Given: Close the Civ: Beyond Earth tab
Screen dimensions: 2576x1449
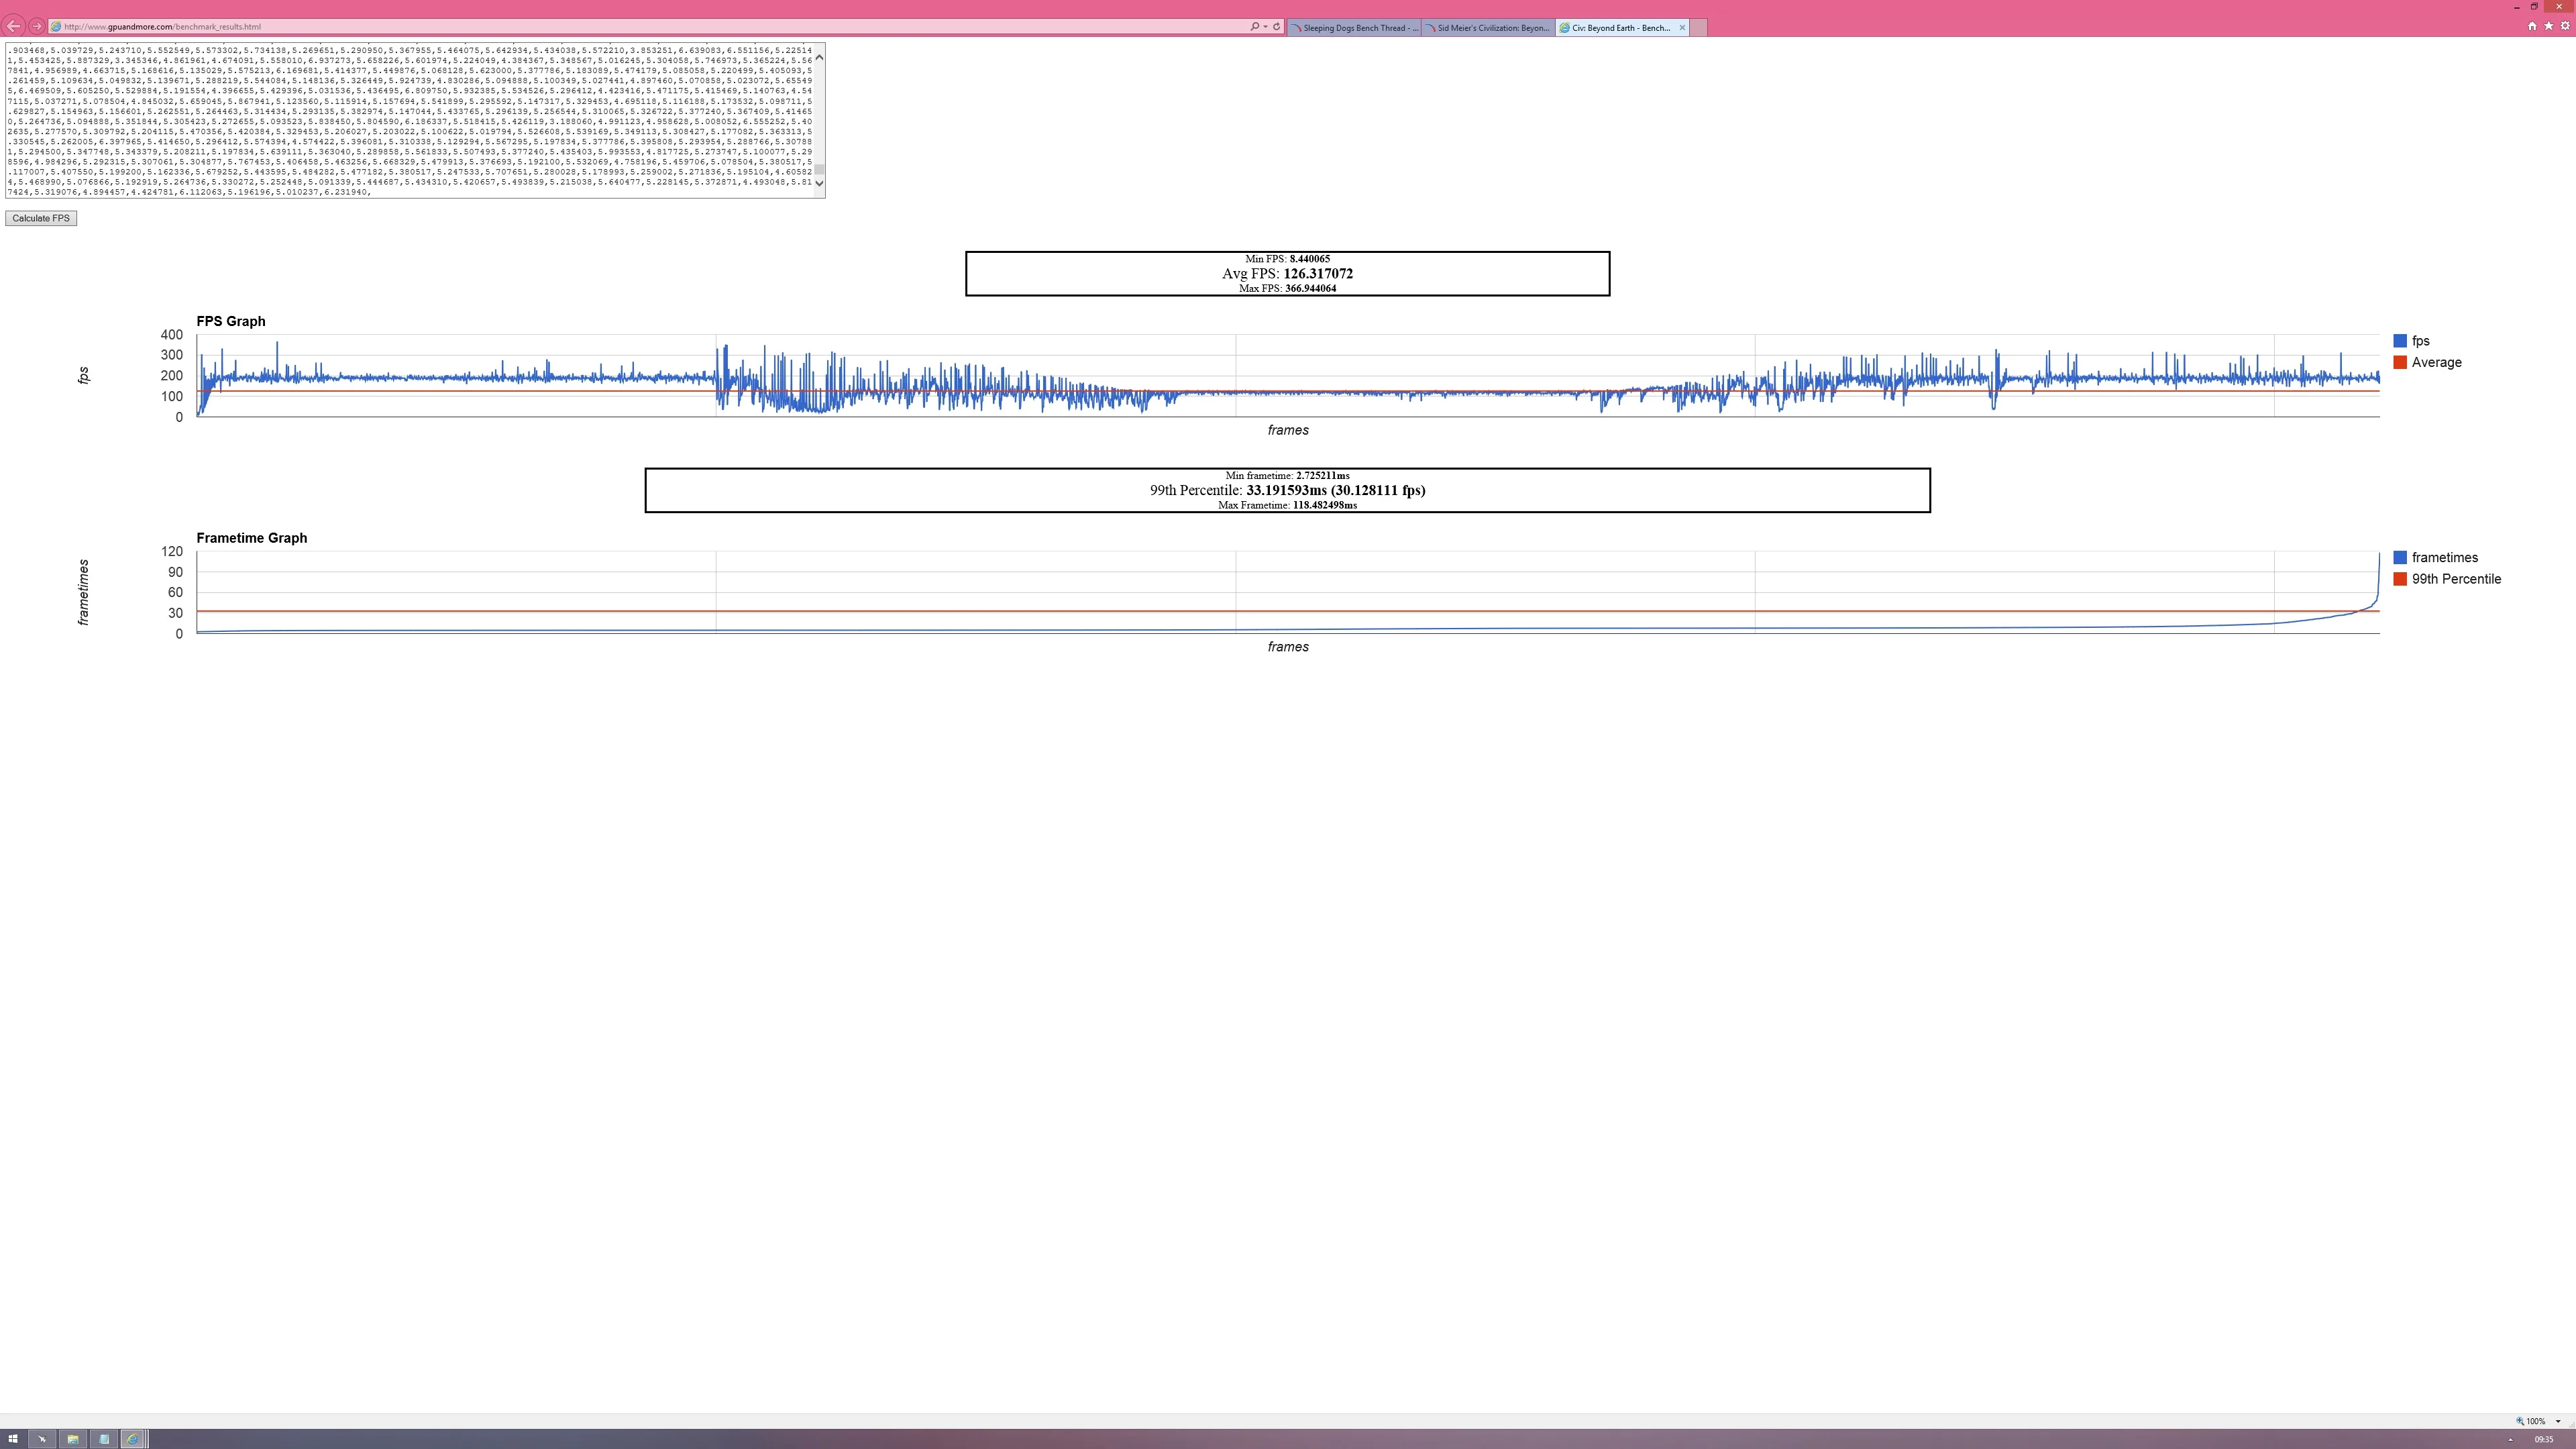Looking at the screenshot, I should point(1682,28).
